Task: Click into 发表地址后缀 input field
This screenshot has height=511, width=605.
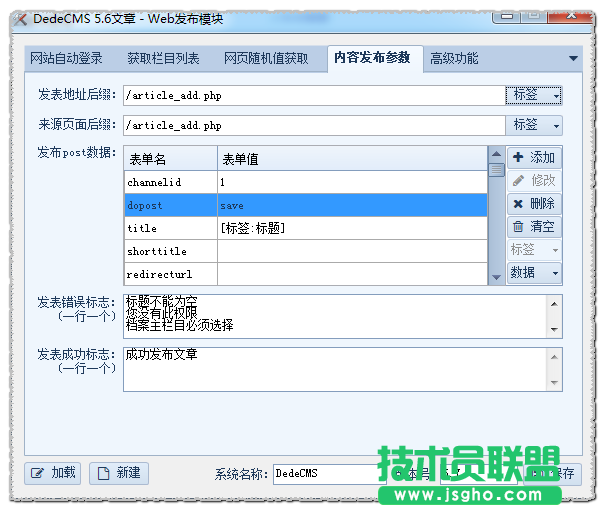Action: point(314,95)
